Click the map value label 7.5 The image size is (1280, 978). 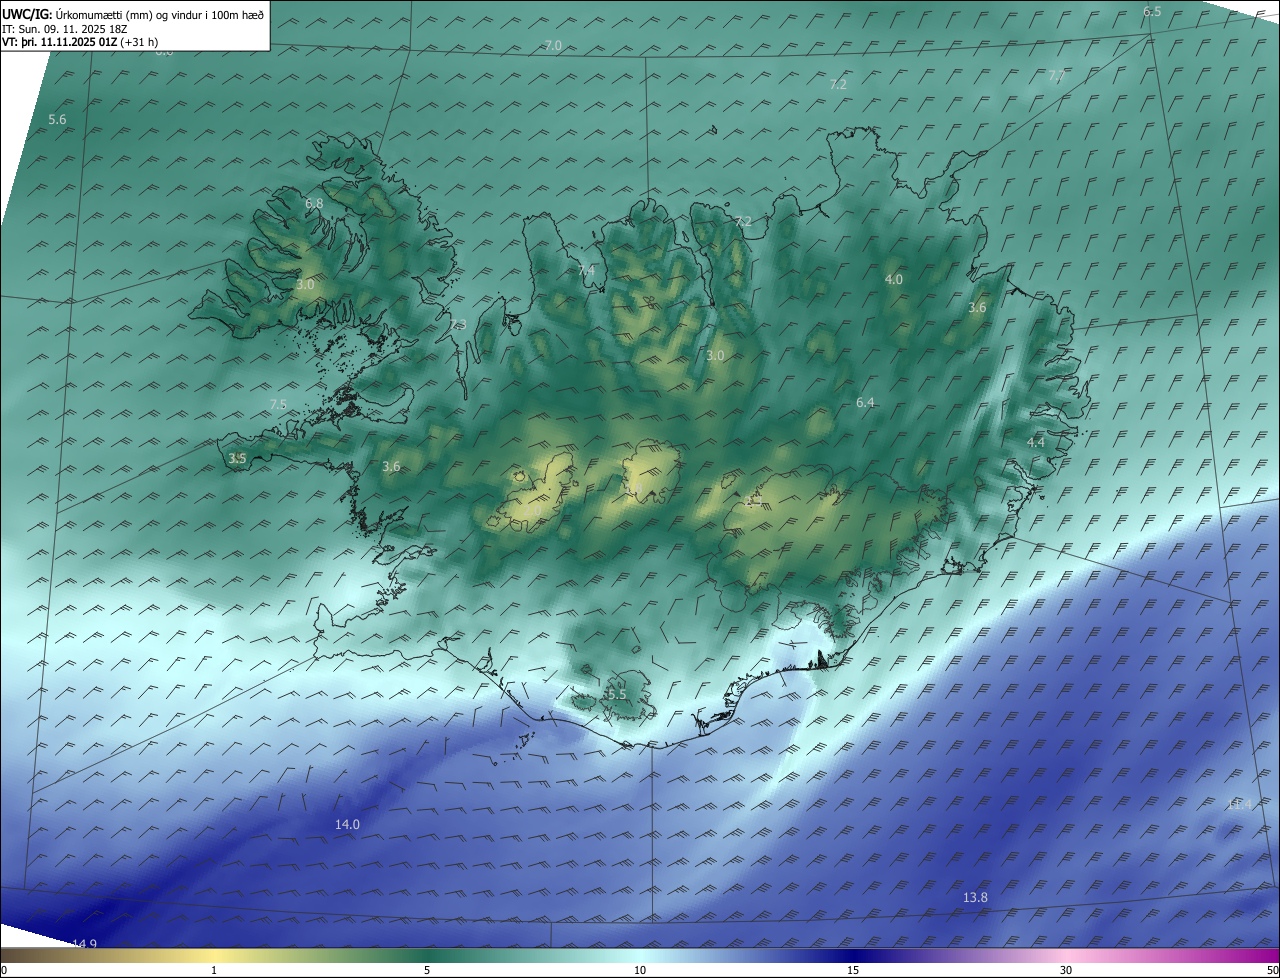click(278, 404)
